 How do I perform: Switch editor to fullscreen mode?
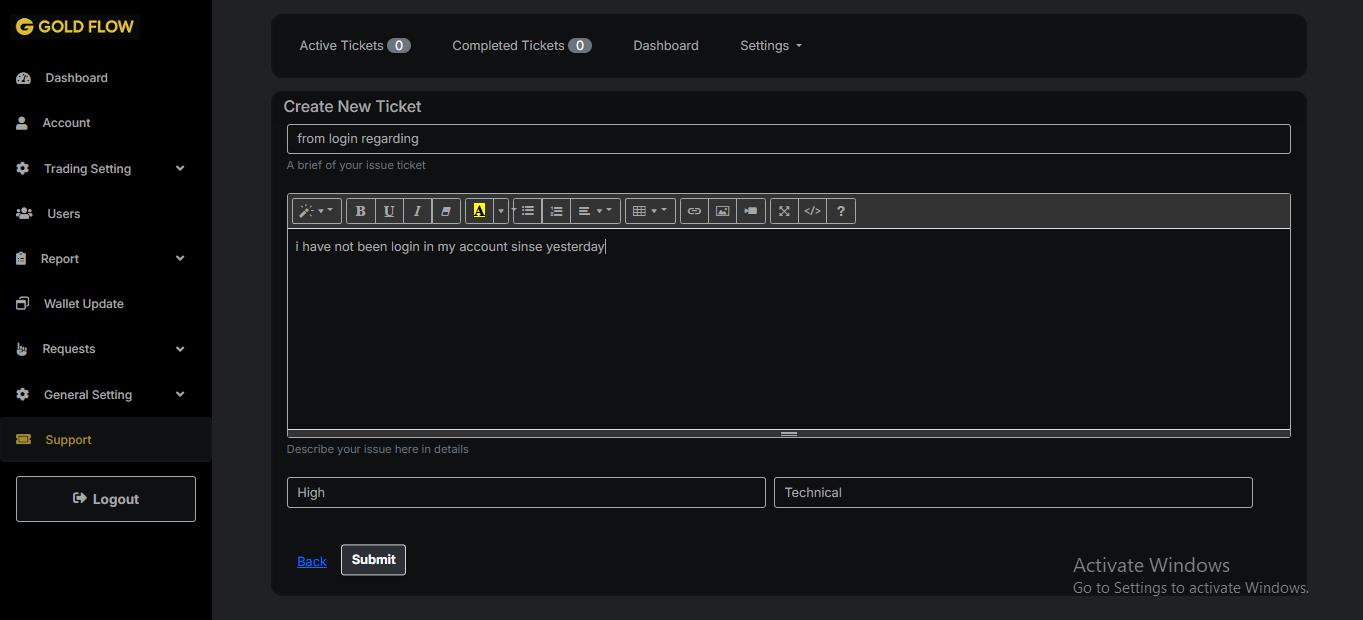(784, 211)
